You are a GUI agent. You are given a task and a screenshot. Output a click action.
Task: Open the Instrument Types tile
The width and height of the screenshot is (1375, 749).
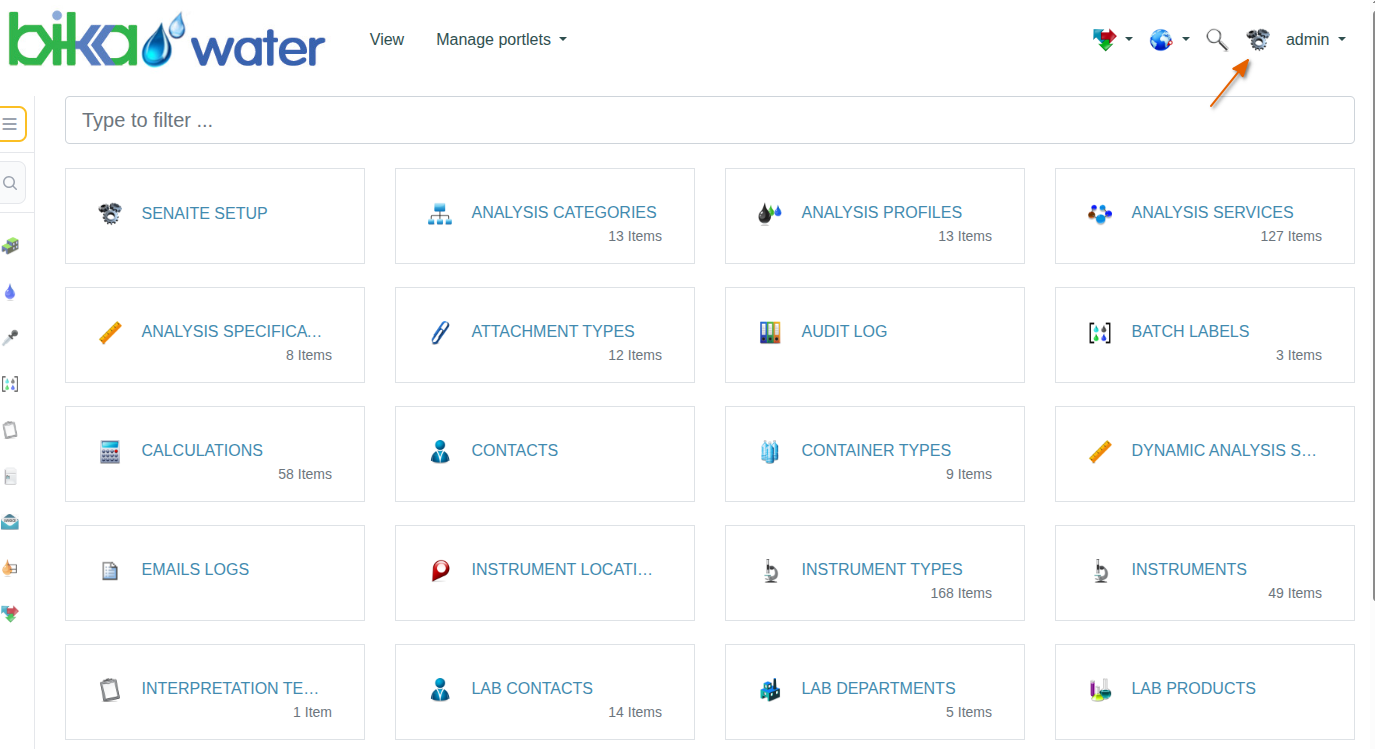click(881, 569)
